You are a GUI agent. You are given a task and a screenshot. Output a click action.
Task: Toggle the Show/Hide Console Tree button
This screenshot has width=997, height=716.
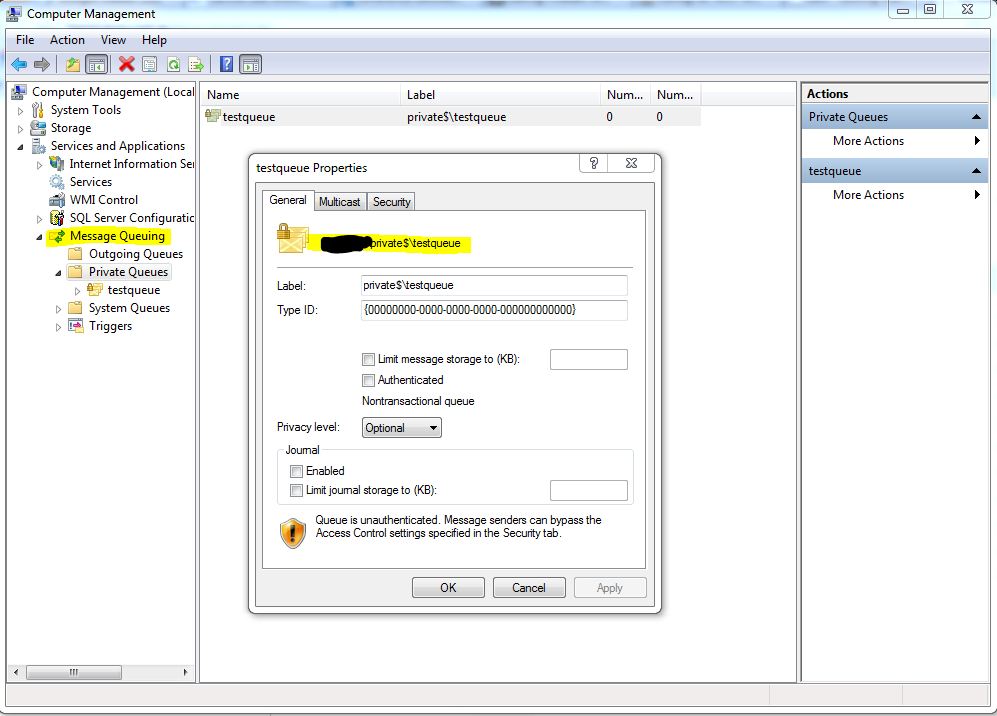click(x=96, y=64)
